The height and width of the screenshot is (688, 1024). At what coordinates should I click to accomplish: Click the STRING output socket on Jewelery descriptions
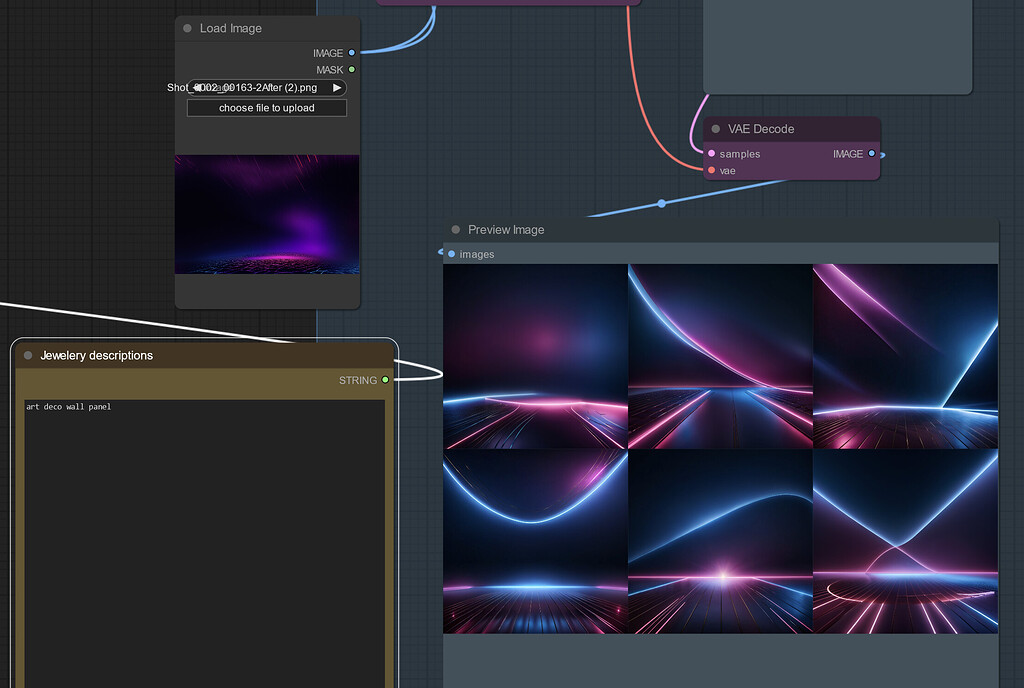[x=386, y=380]
